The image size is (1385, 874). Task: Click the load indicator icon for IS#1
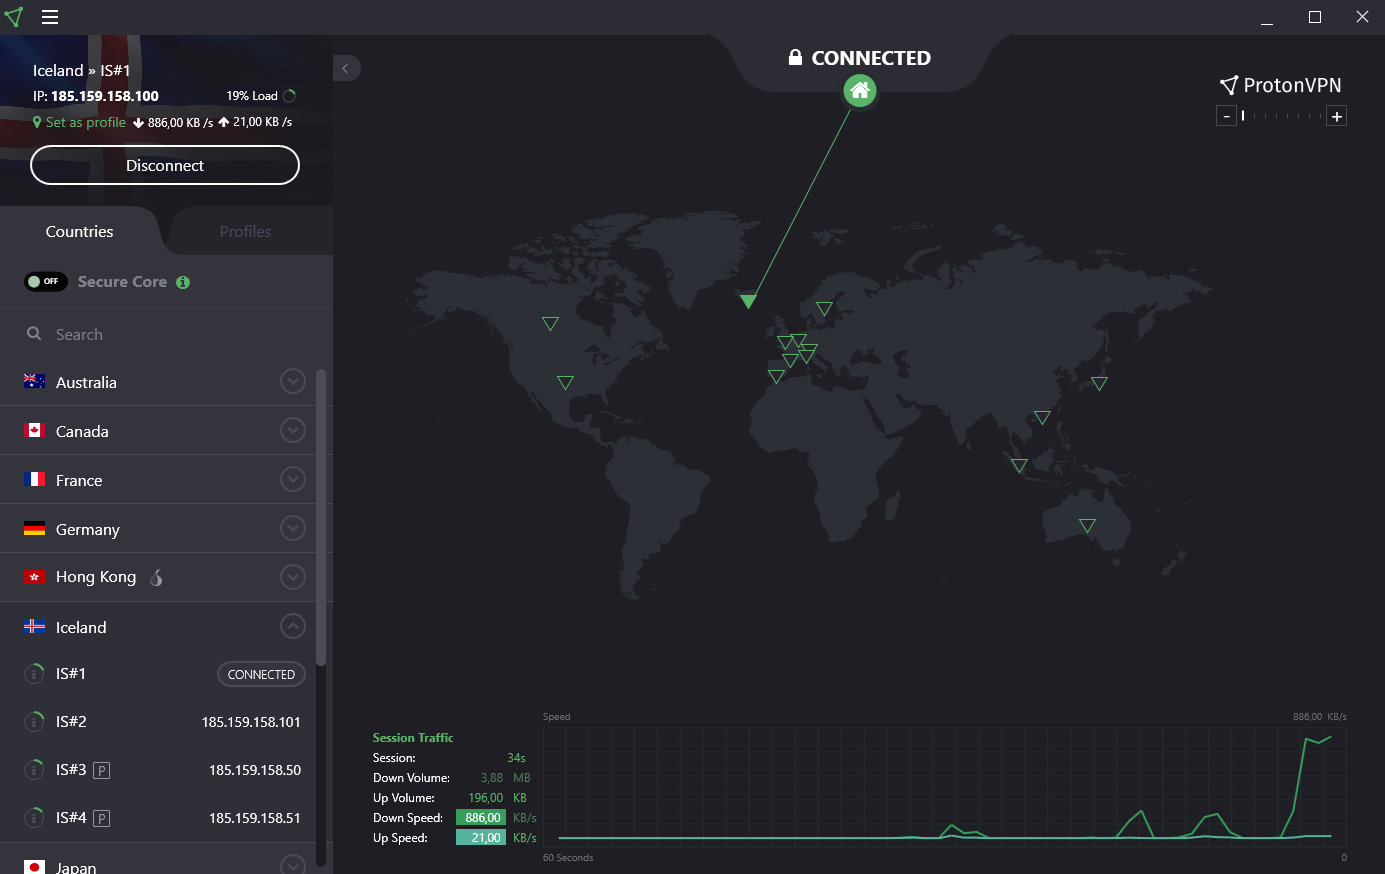34,674
